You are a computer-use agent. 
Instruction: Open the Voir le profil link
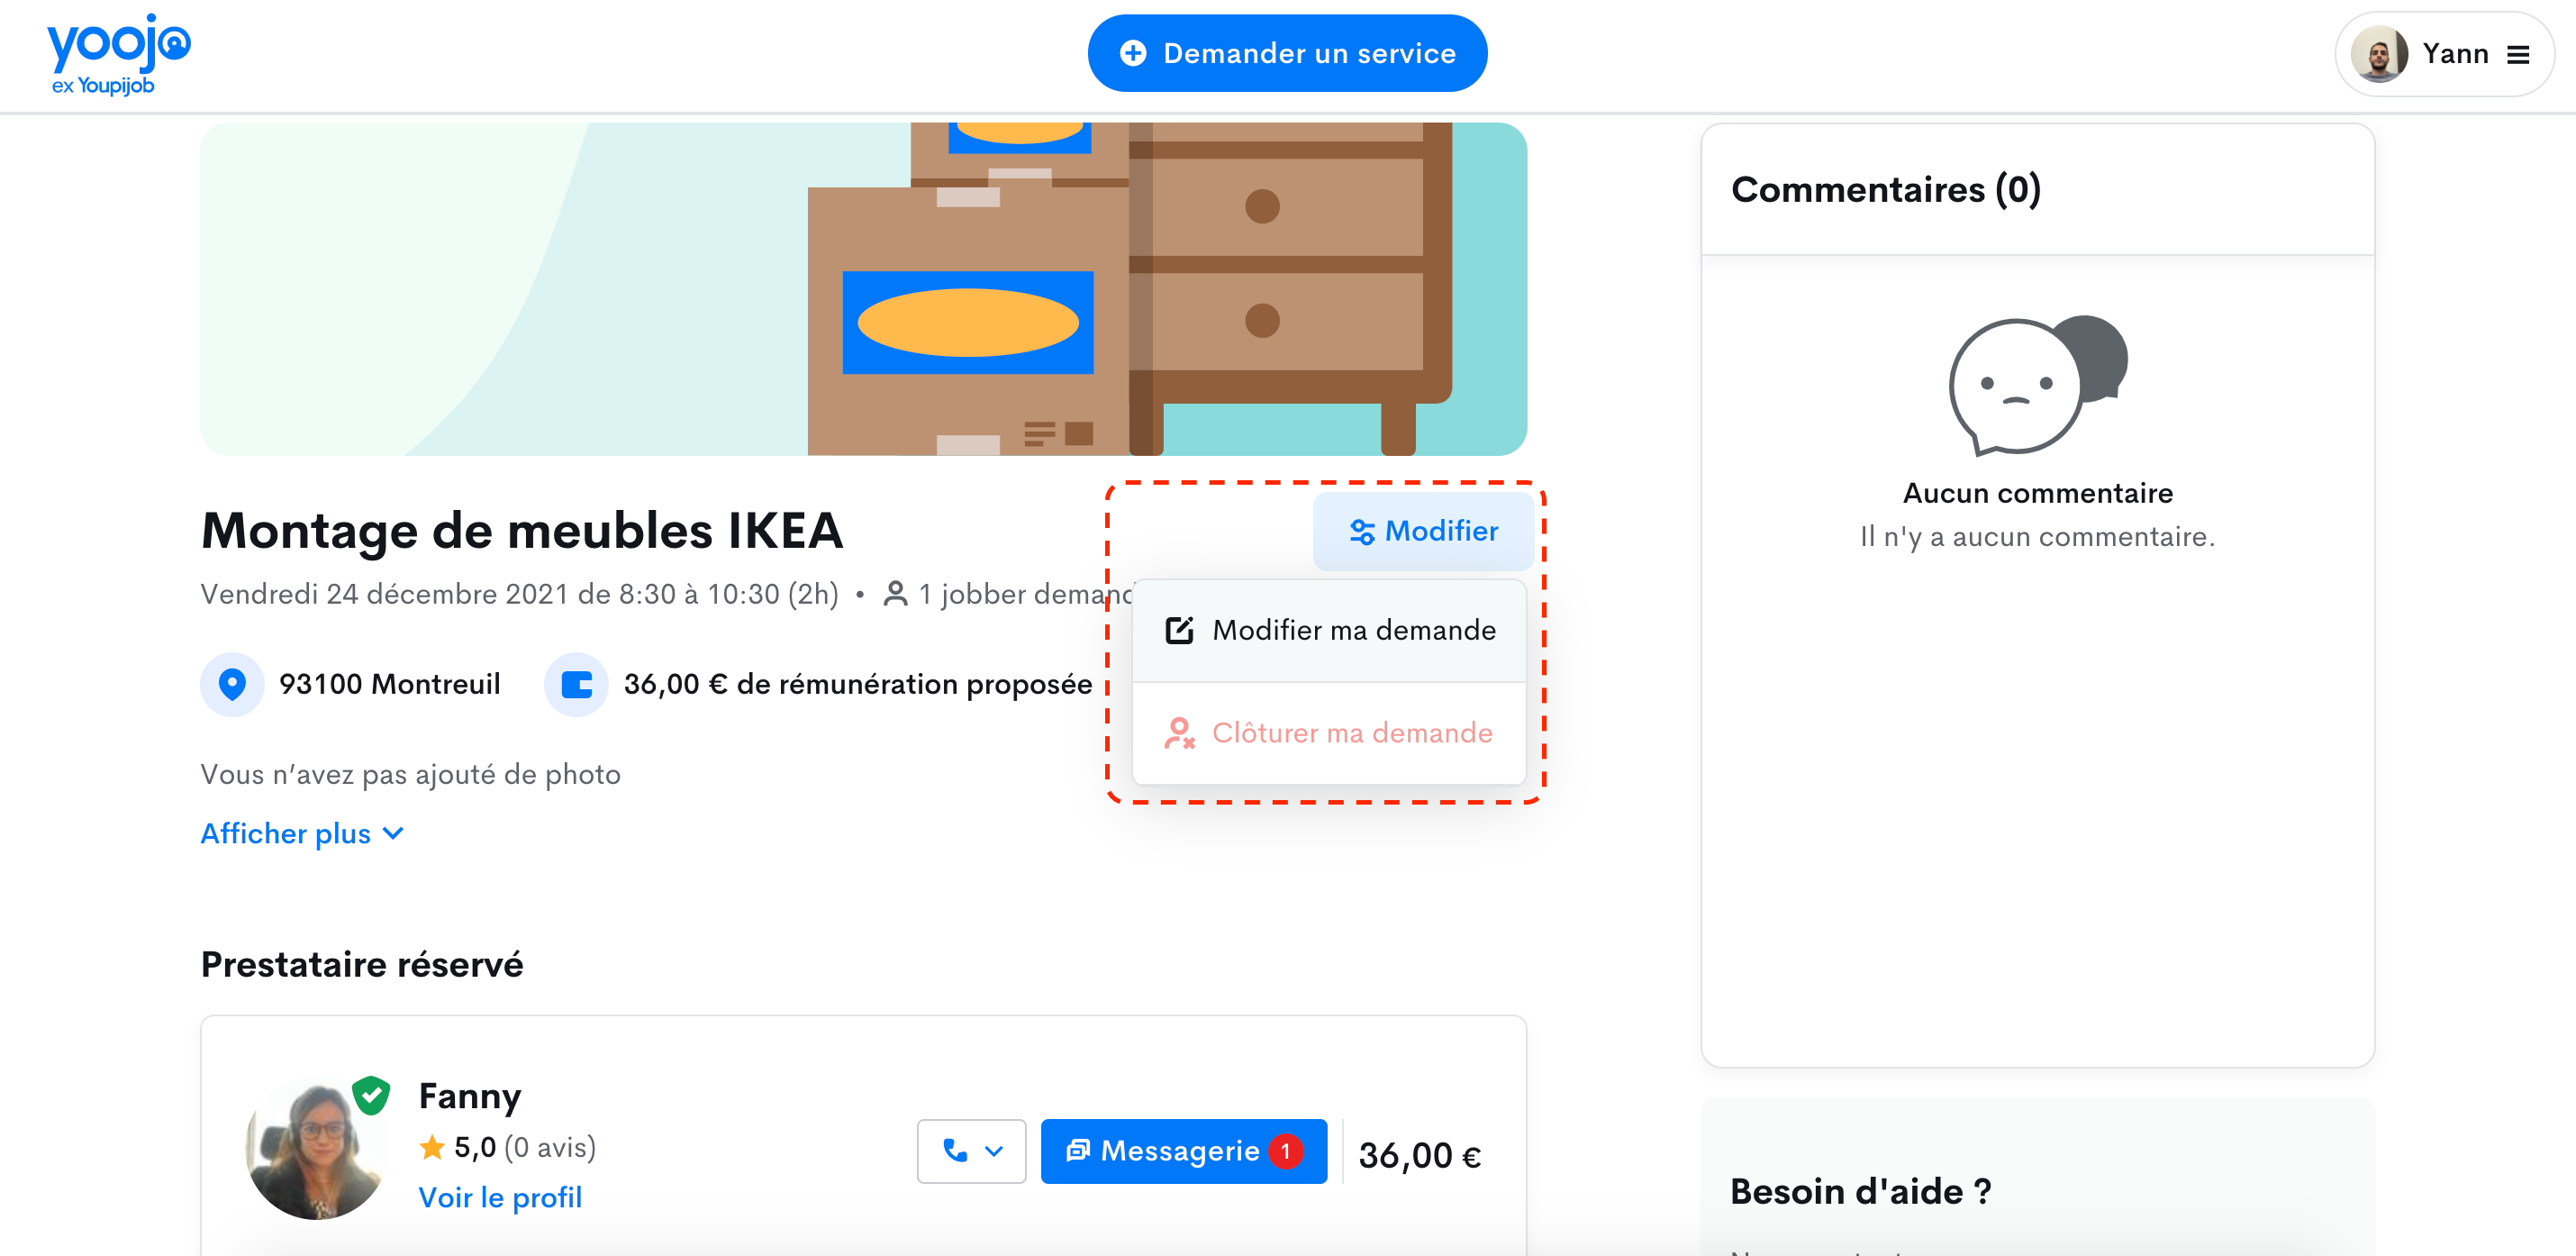pyautogui.click(x=499, y=1197)
